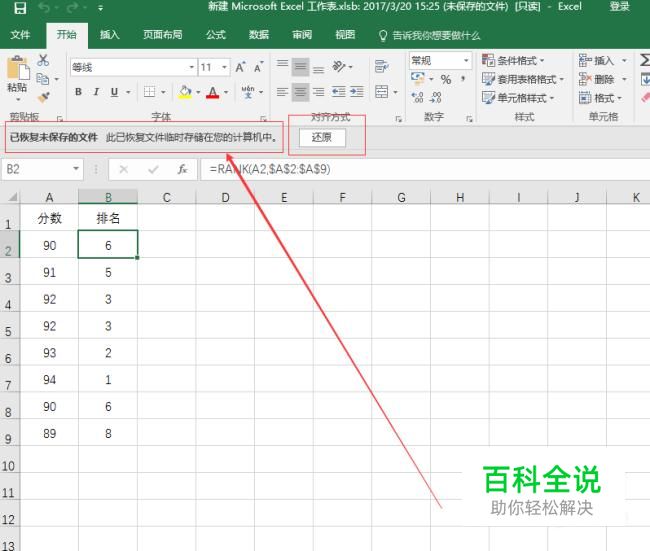This screenshot has height=551, width=650.
Task: Align text right
Action: point(318,92)
